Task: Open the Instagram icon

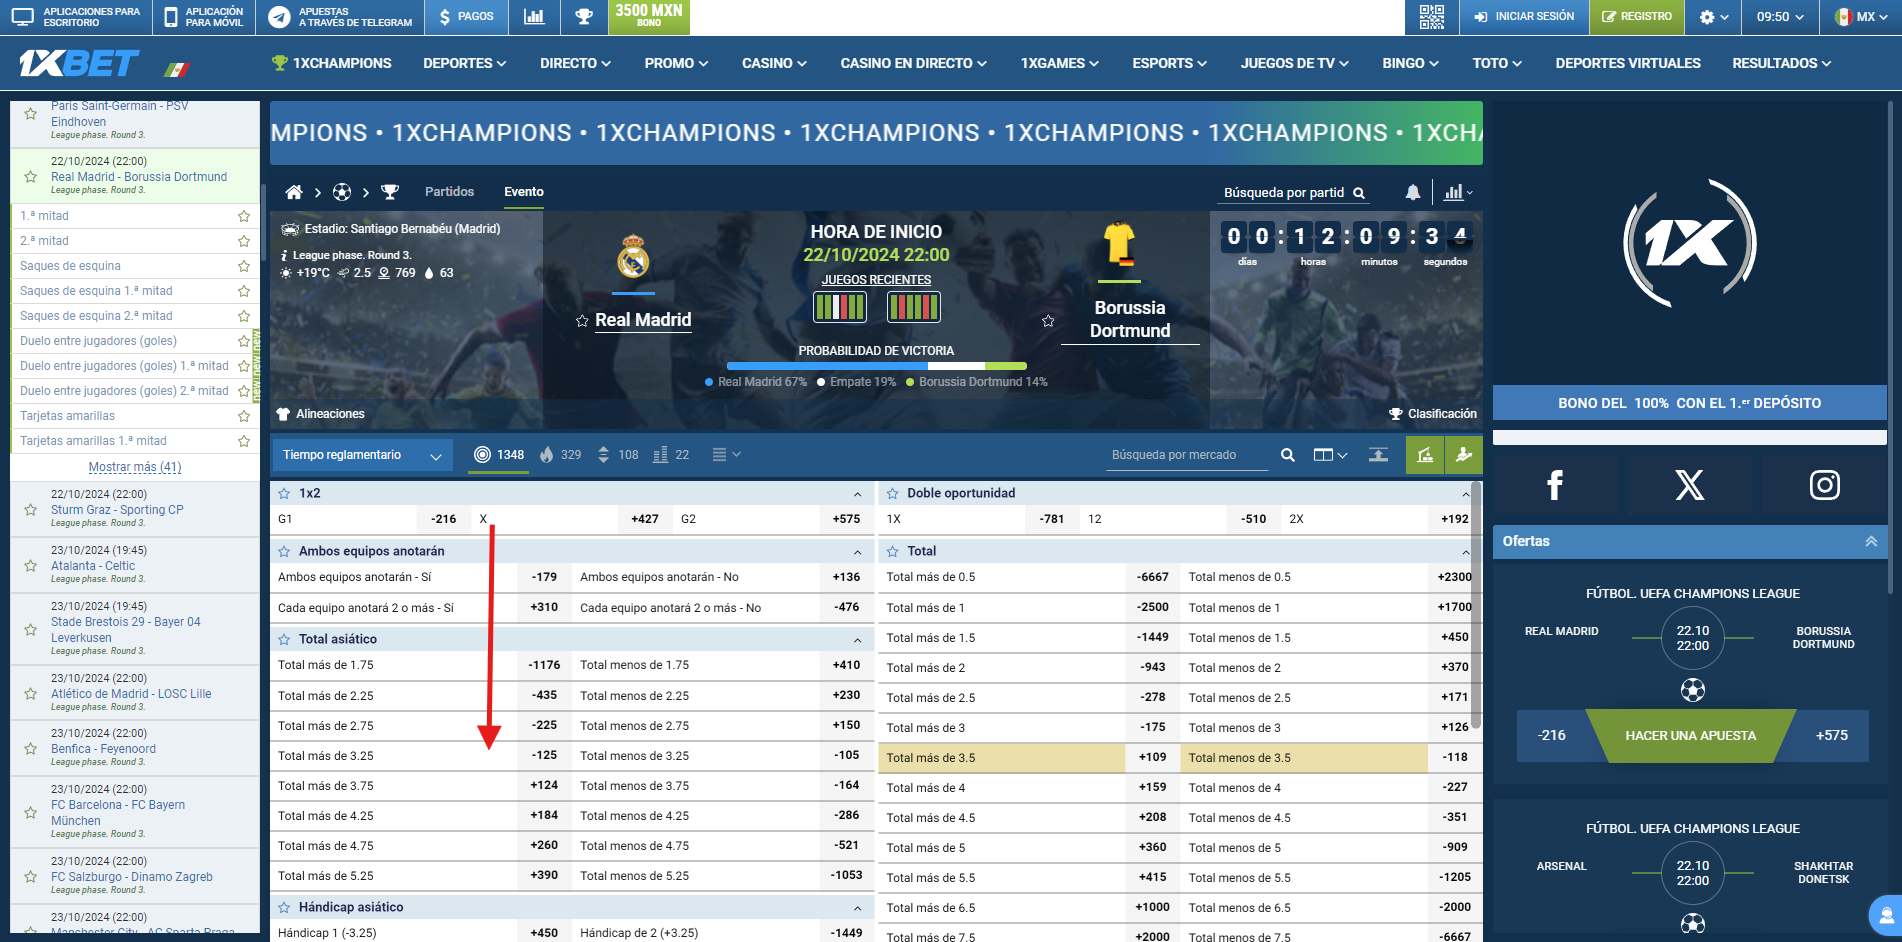Action: coord(1825,485)
